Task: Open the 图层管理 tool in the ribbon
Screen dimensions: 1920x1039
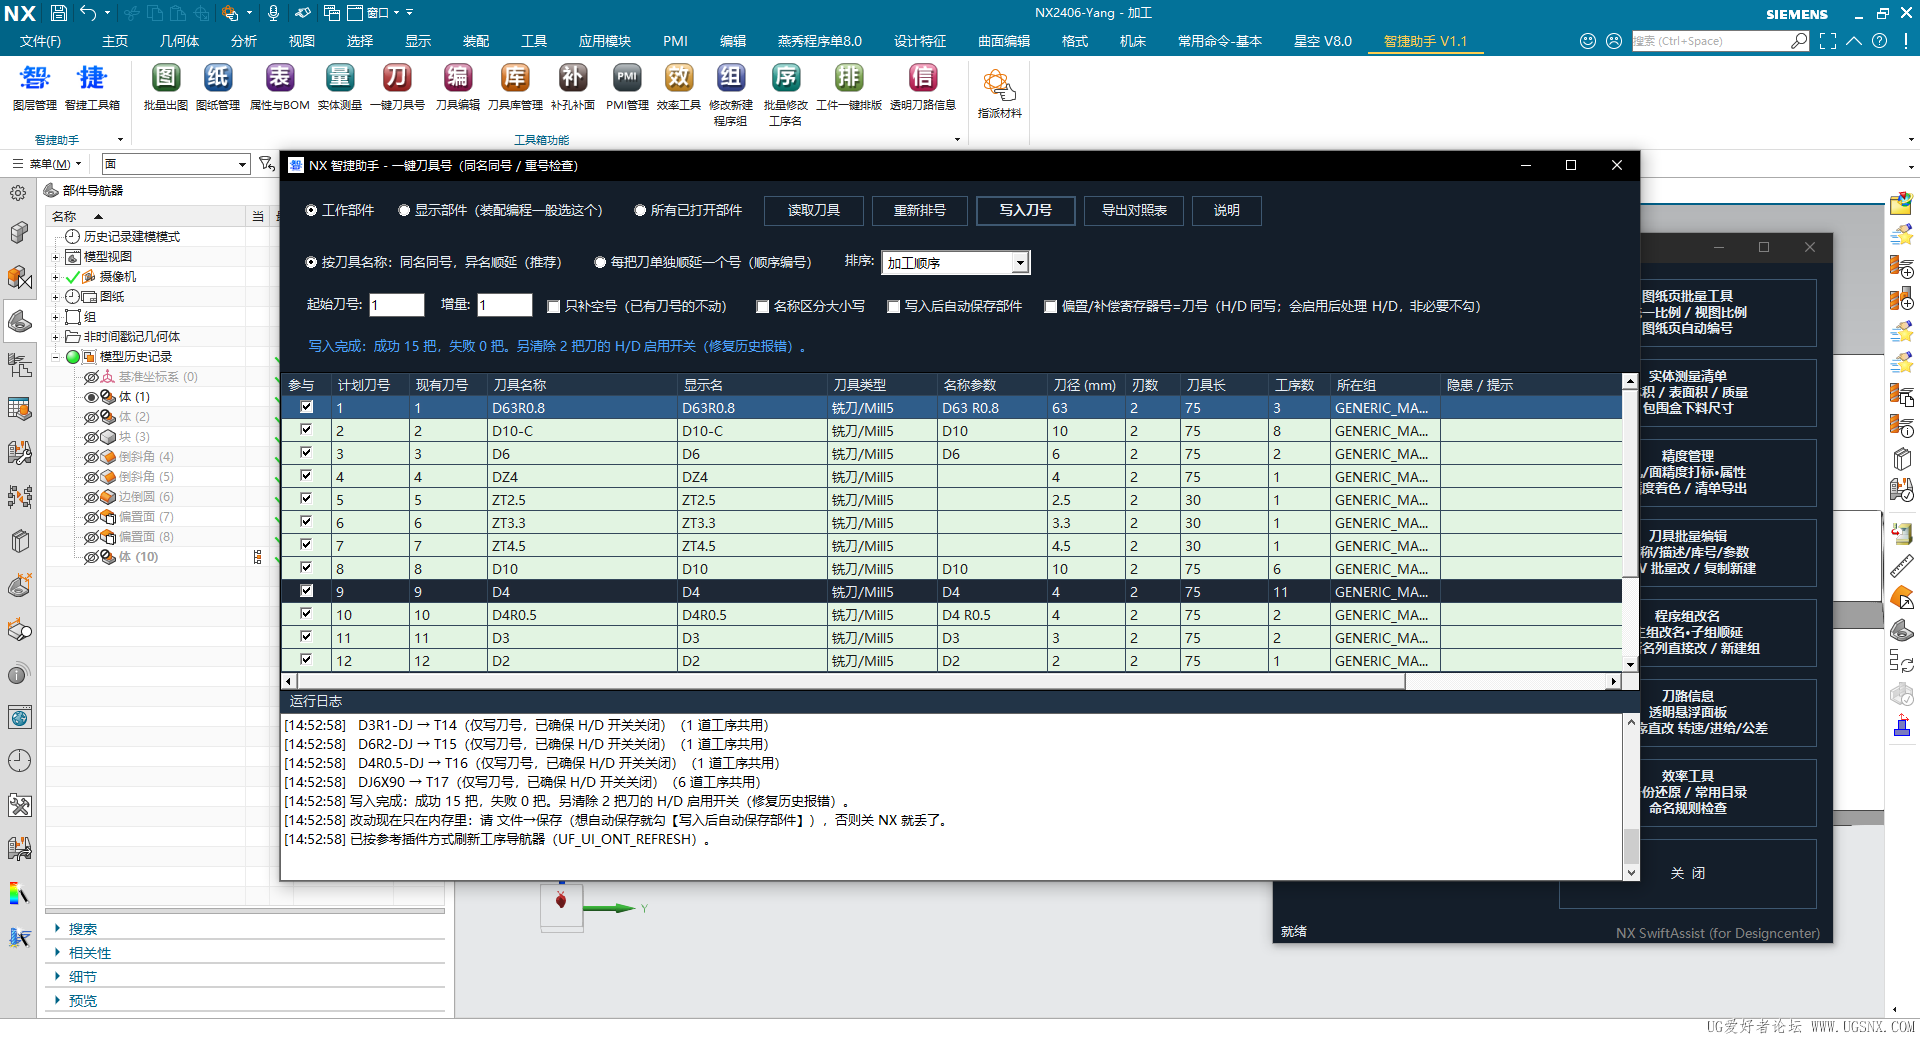Action: pyautogui.click(x=34, y=86)
